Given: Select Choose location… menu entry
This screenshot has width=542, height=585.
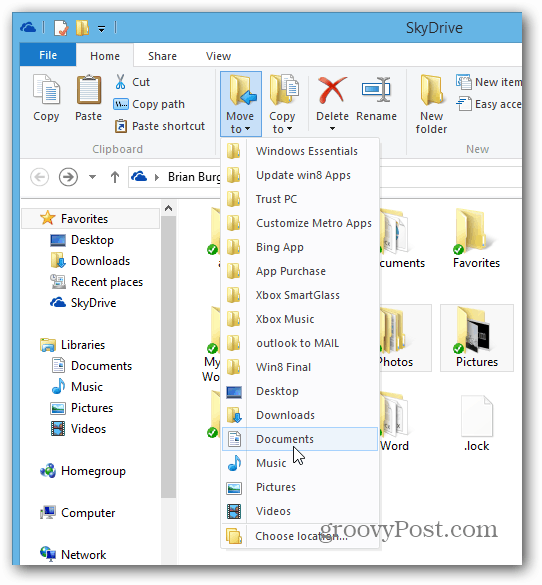Looking at the screenshot, I should point(300,536).
